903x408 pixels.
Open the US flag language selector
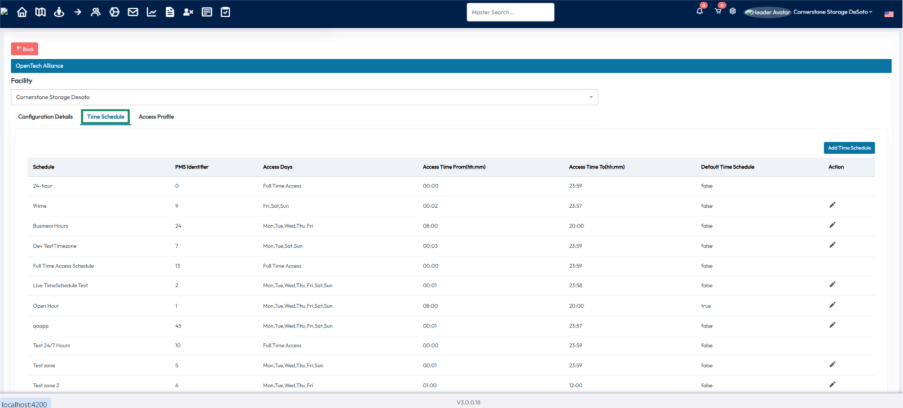[889, 13]
